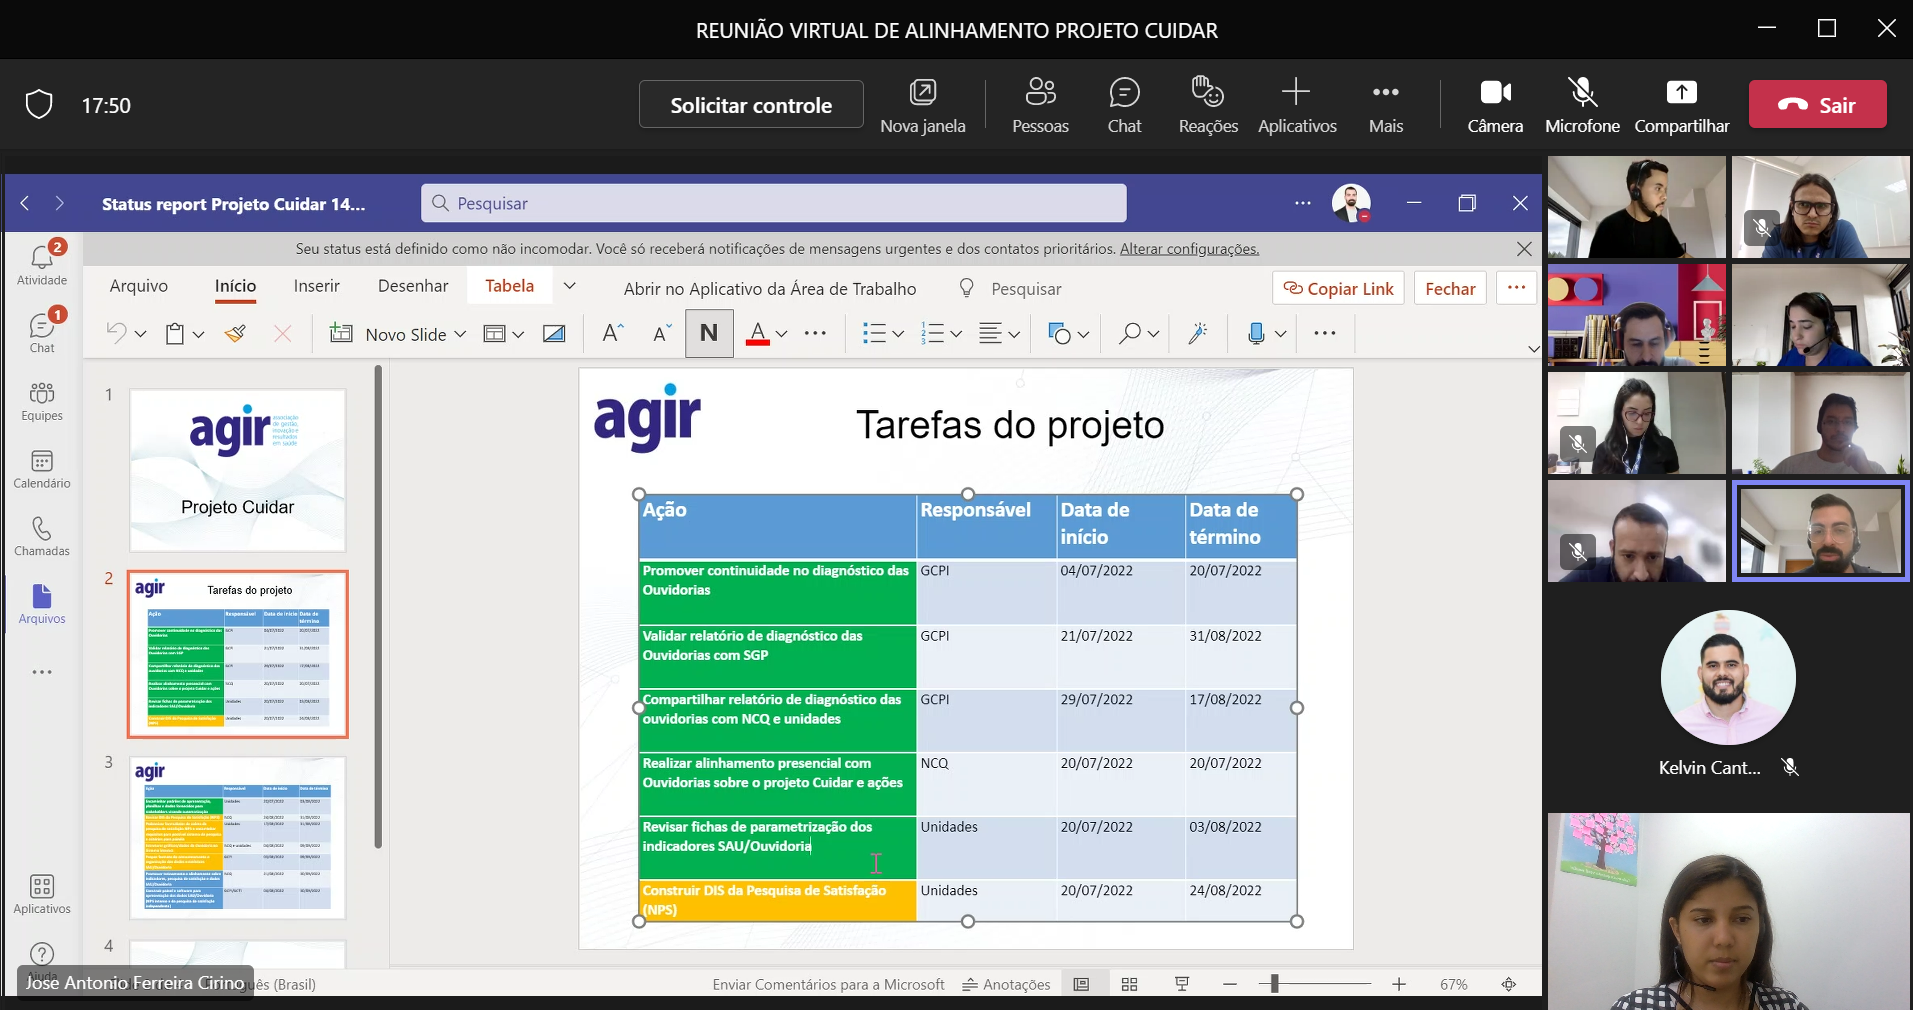Go forward with the right arrow
1913x1010 pixels.
pyautogui.click(x=60, y=203)
